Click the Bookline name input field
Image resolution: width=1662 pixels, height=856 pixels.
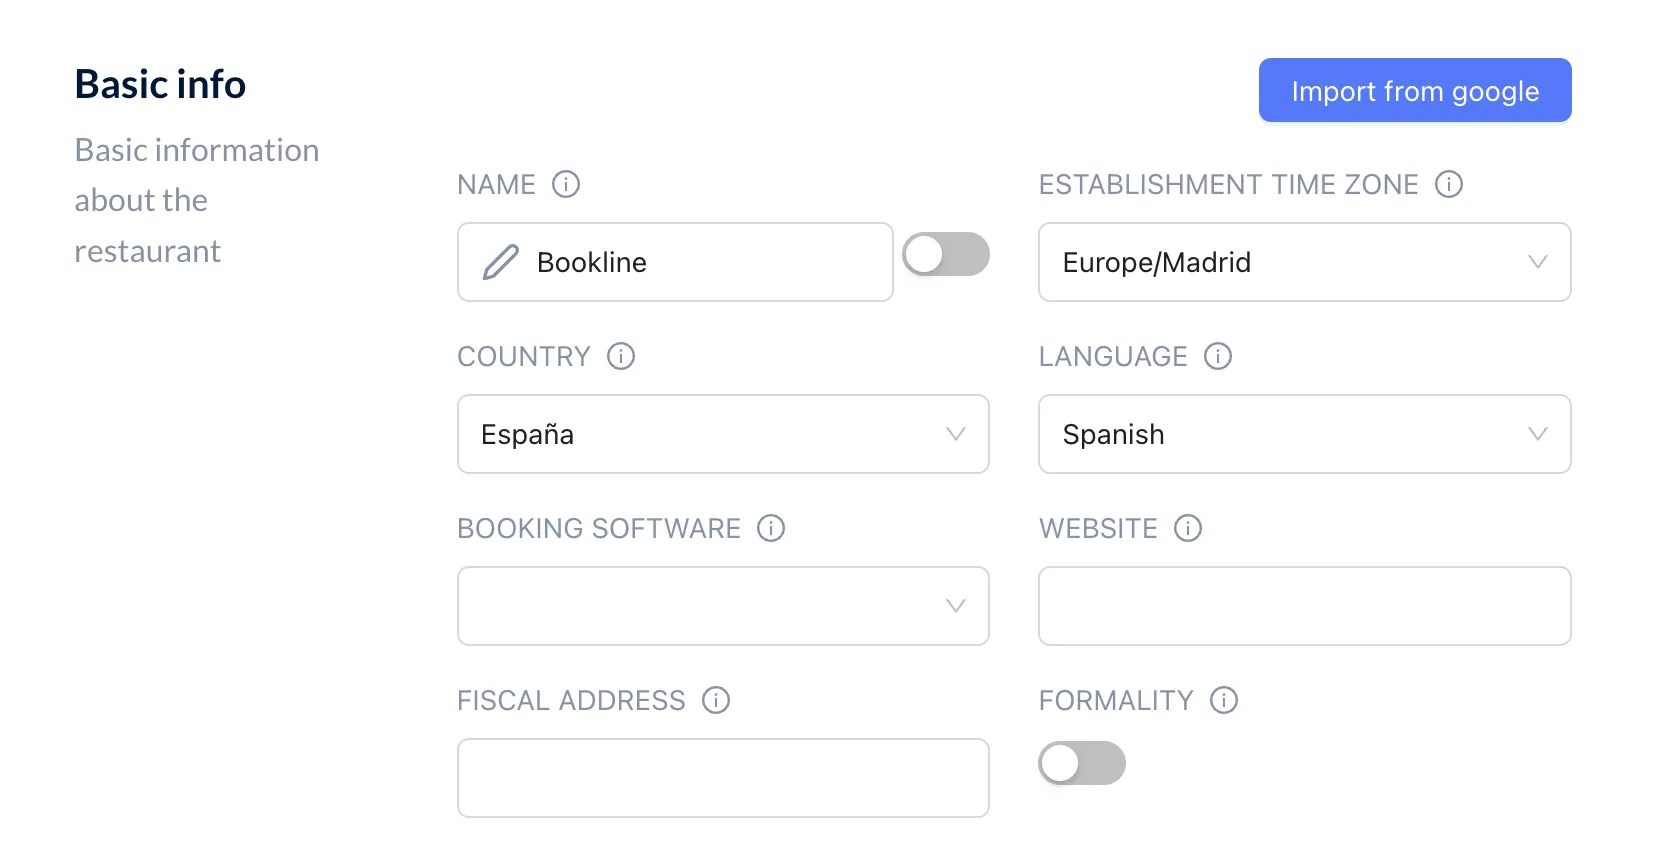tap(675, 262)
